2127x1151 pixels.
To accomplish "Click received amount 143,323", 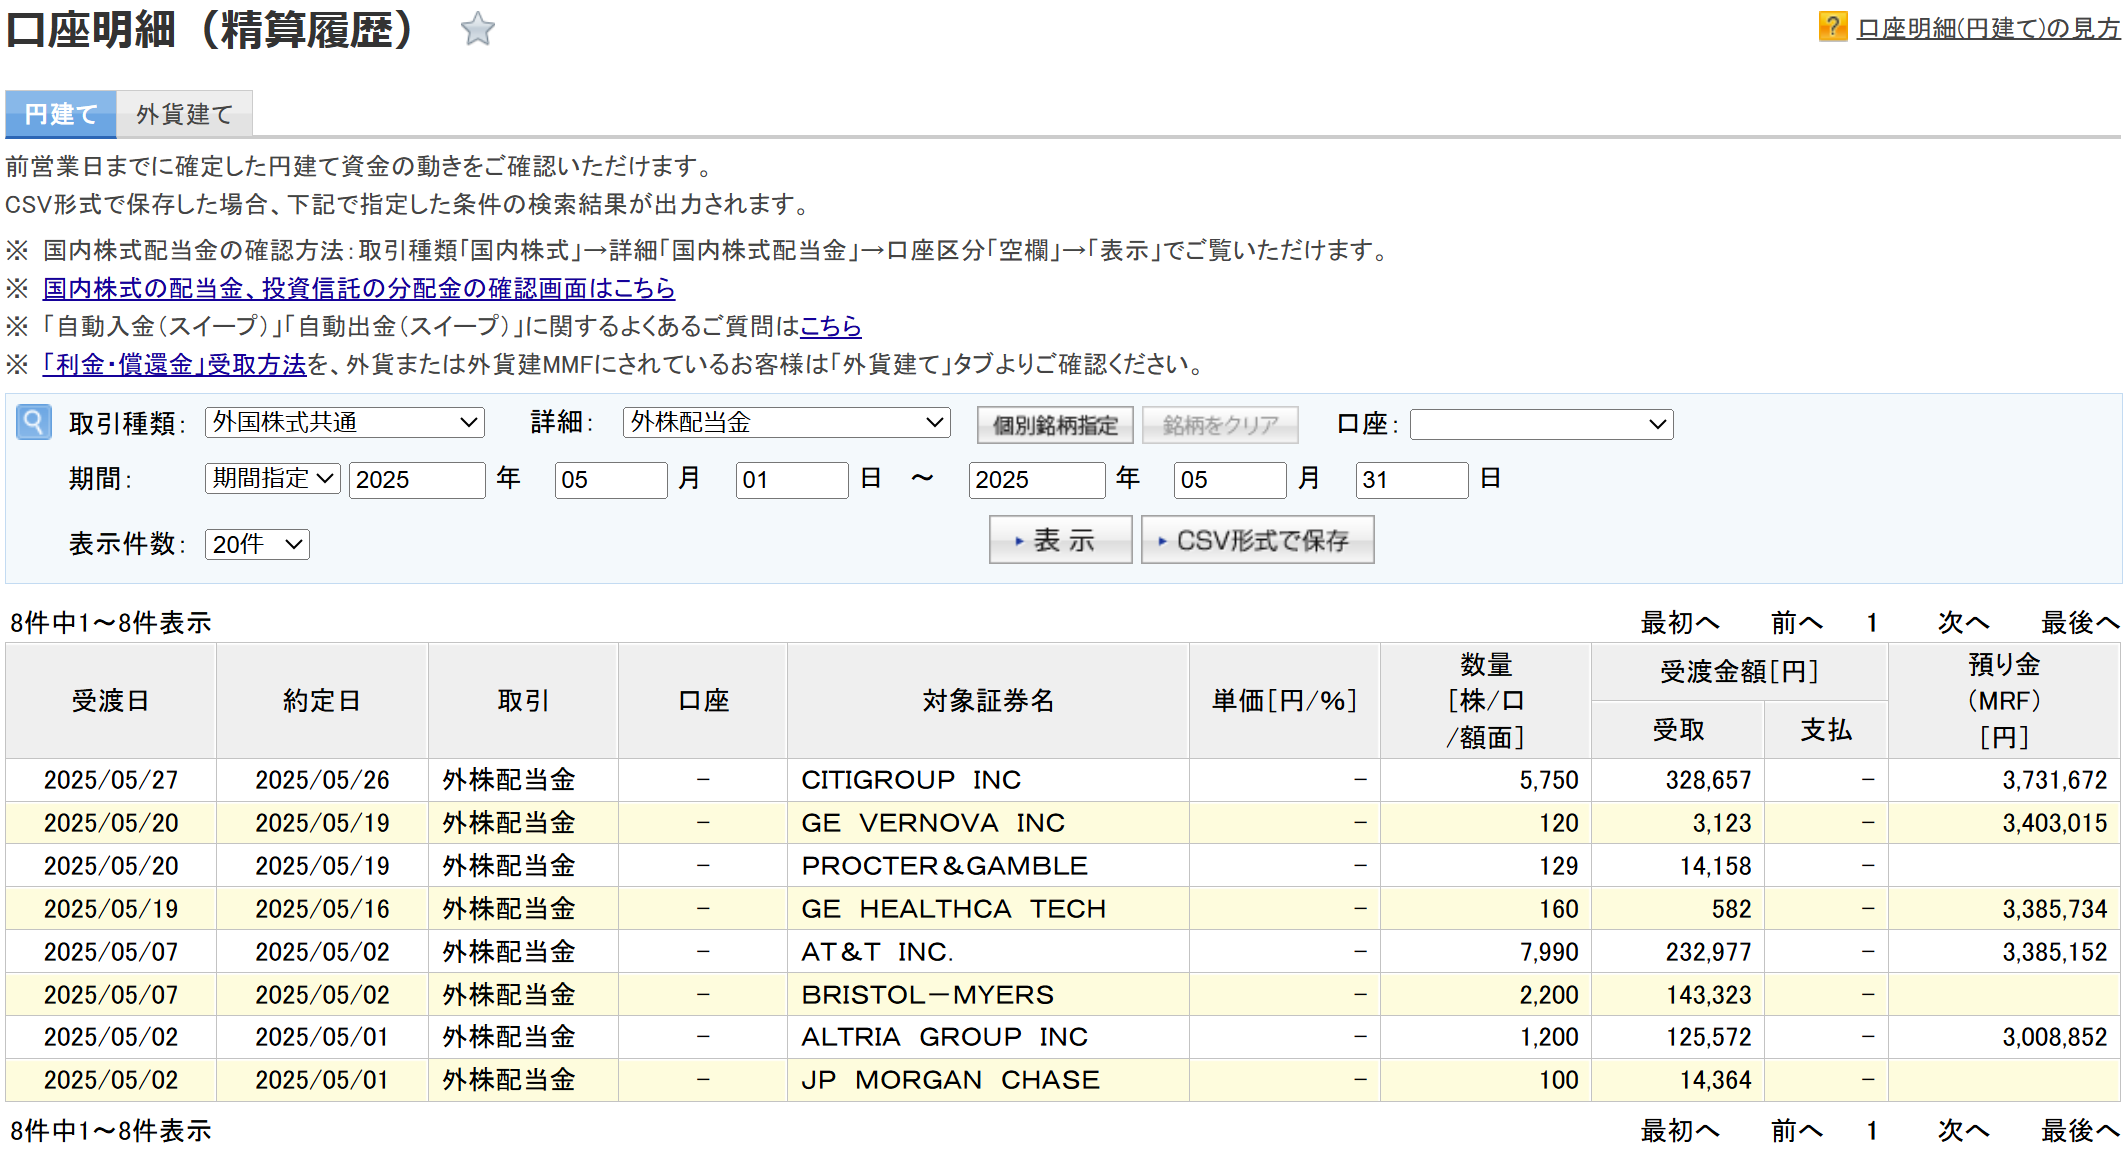I will pos(1708,995).
